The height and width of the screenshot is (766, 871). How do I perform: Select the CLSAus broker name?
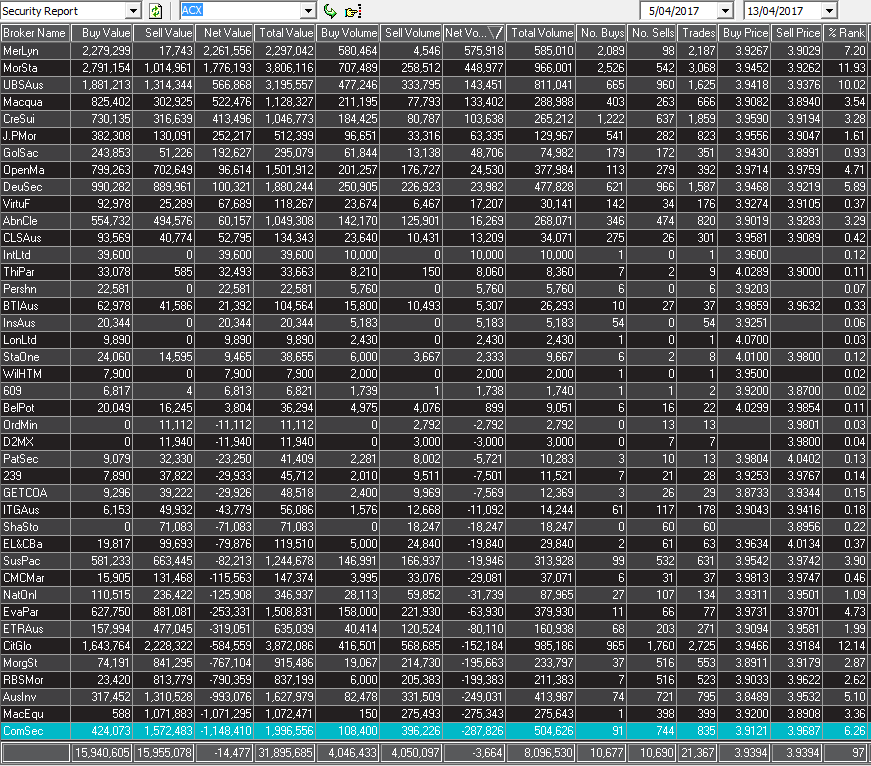click(22, 238)
